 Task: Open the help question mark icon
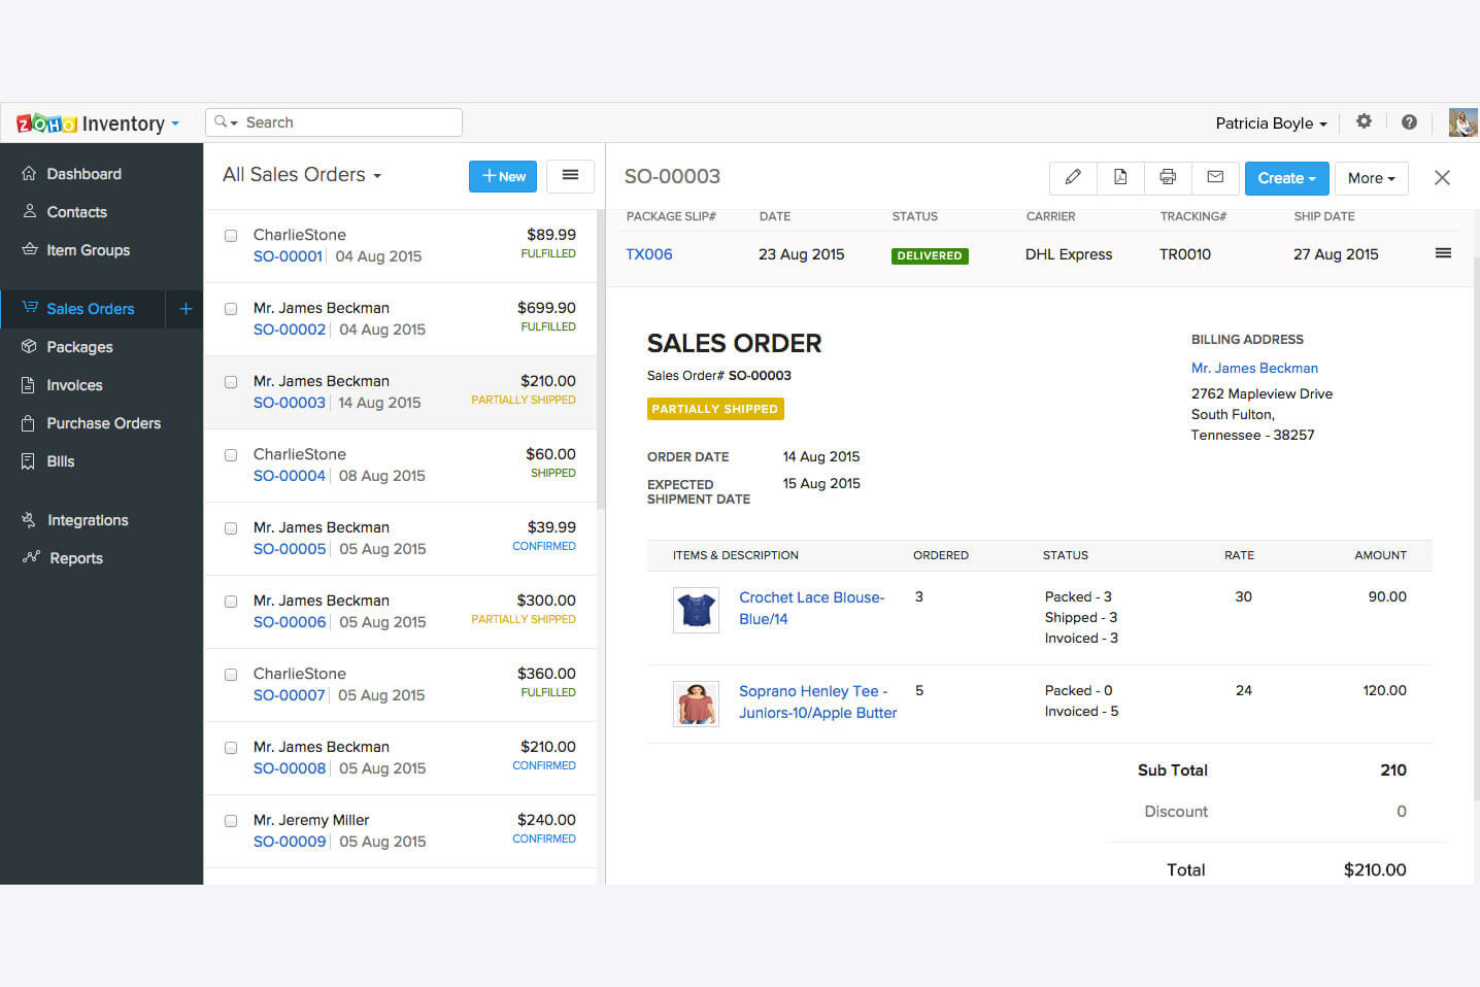(1409, 122)
